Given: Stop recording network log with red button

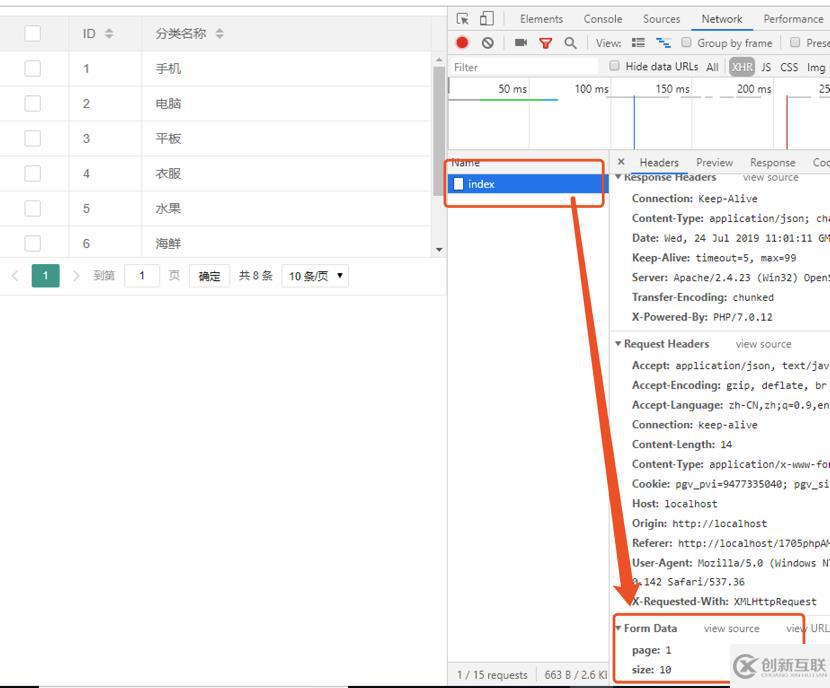Looking at the screenshot, I should point(462,43).
